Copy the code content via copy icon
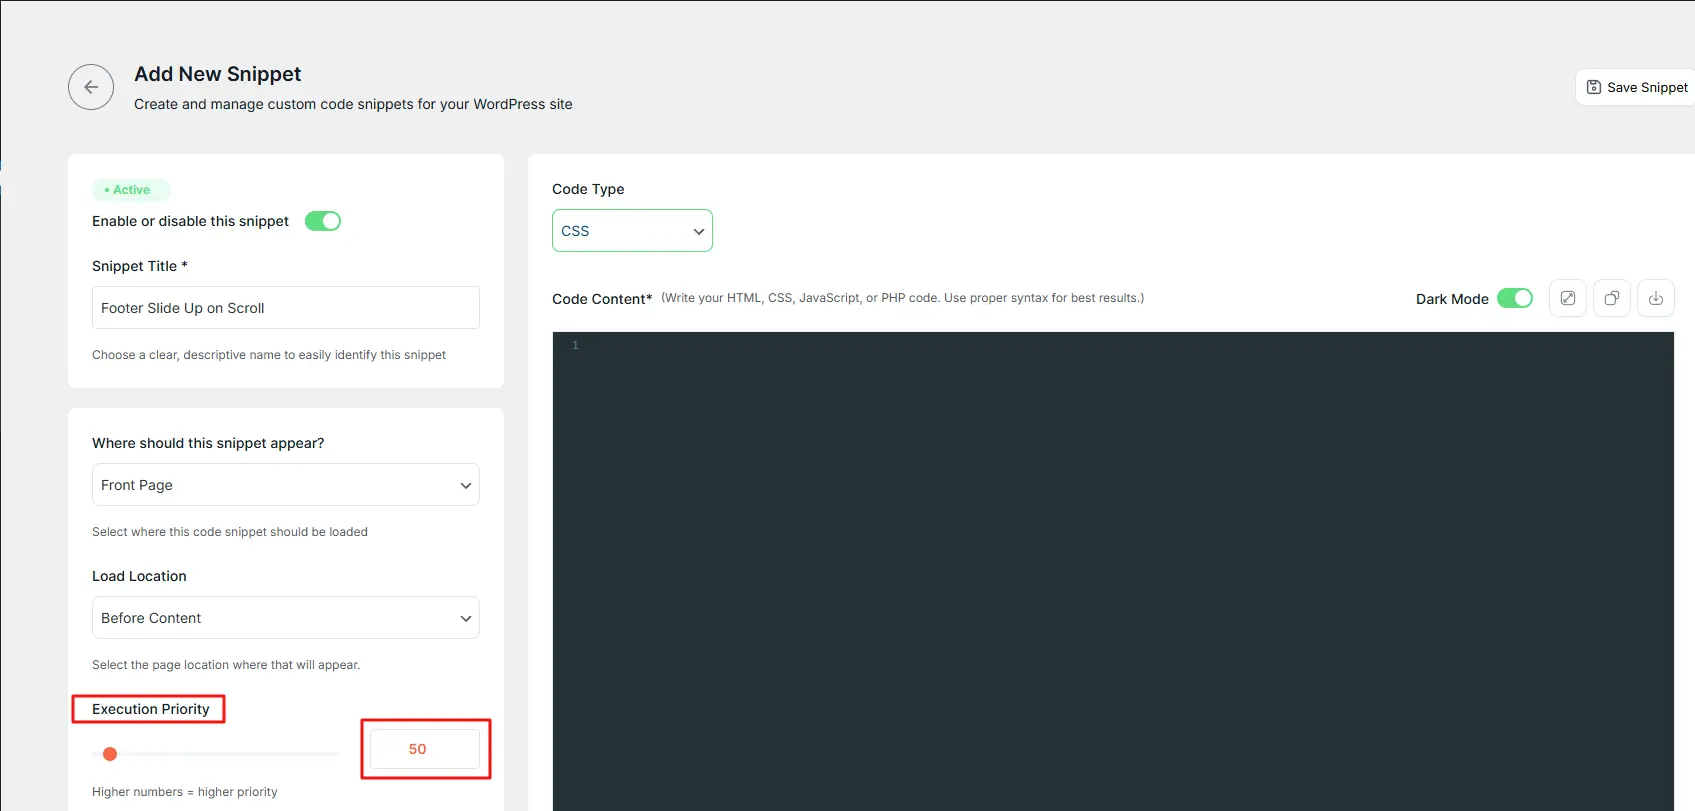Viewport: 1695px width, 811px height. [x=1611, y=298]
